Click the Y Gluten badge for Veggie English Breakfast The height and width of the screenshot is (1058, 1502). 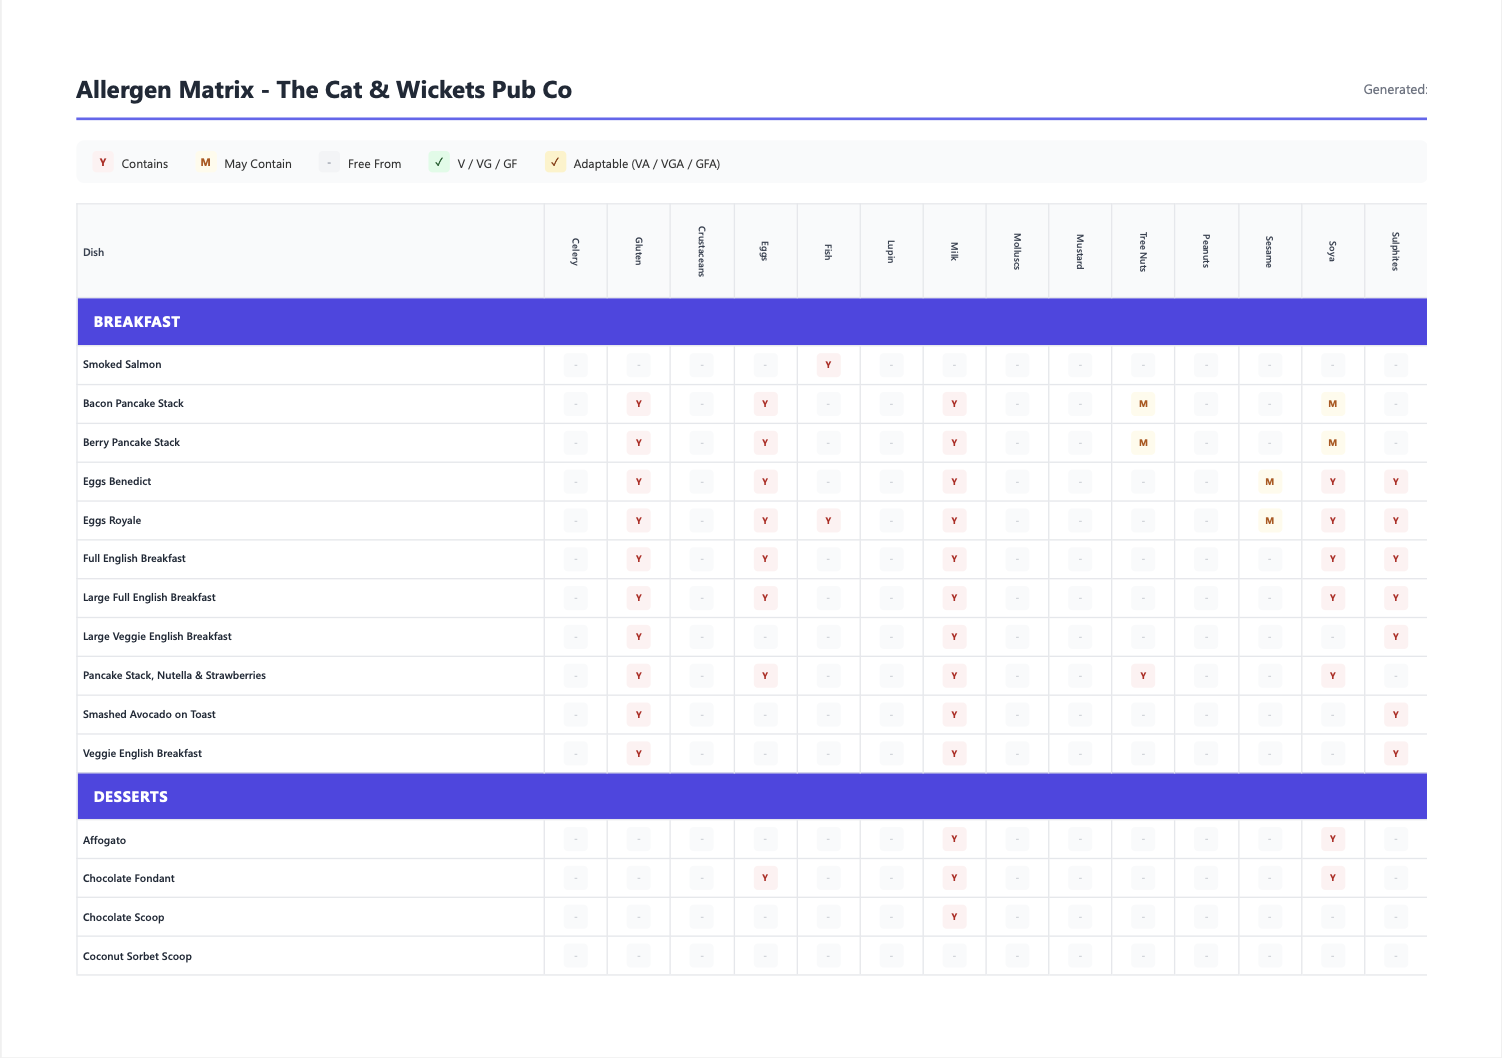(638, 754)
